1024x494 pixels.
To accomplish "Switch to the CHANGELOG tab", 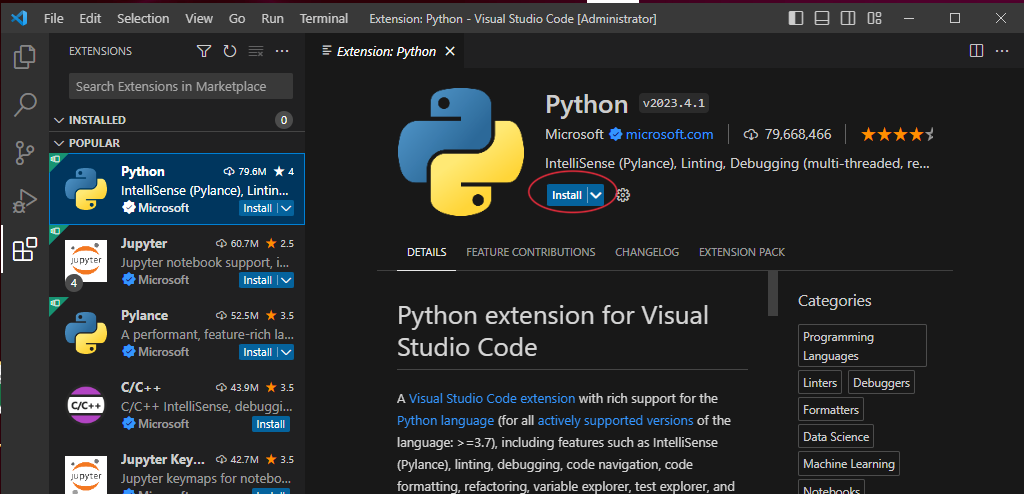I will point(647,252).
